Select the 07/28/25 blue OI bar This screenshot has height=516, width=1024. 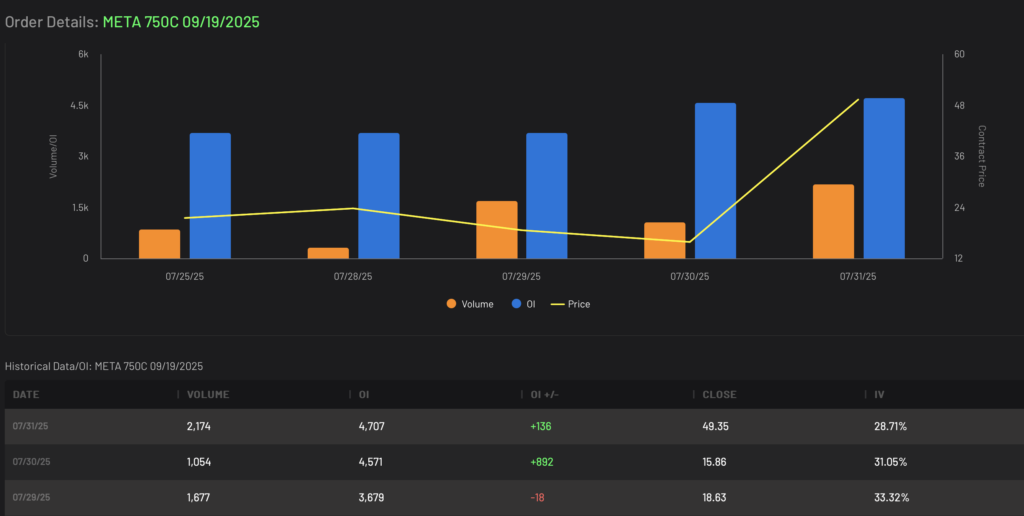point(379,196)
